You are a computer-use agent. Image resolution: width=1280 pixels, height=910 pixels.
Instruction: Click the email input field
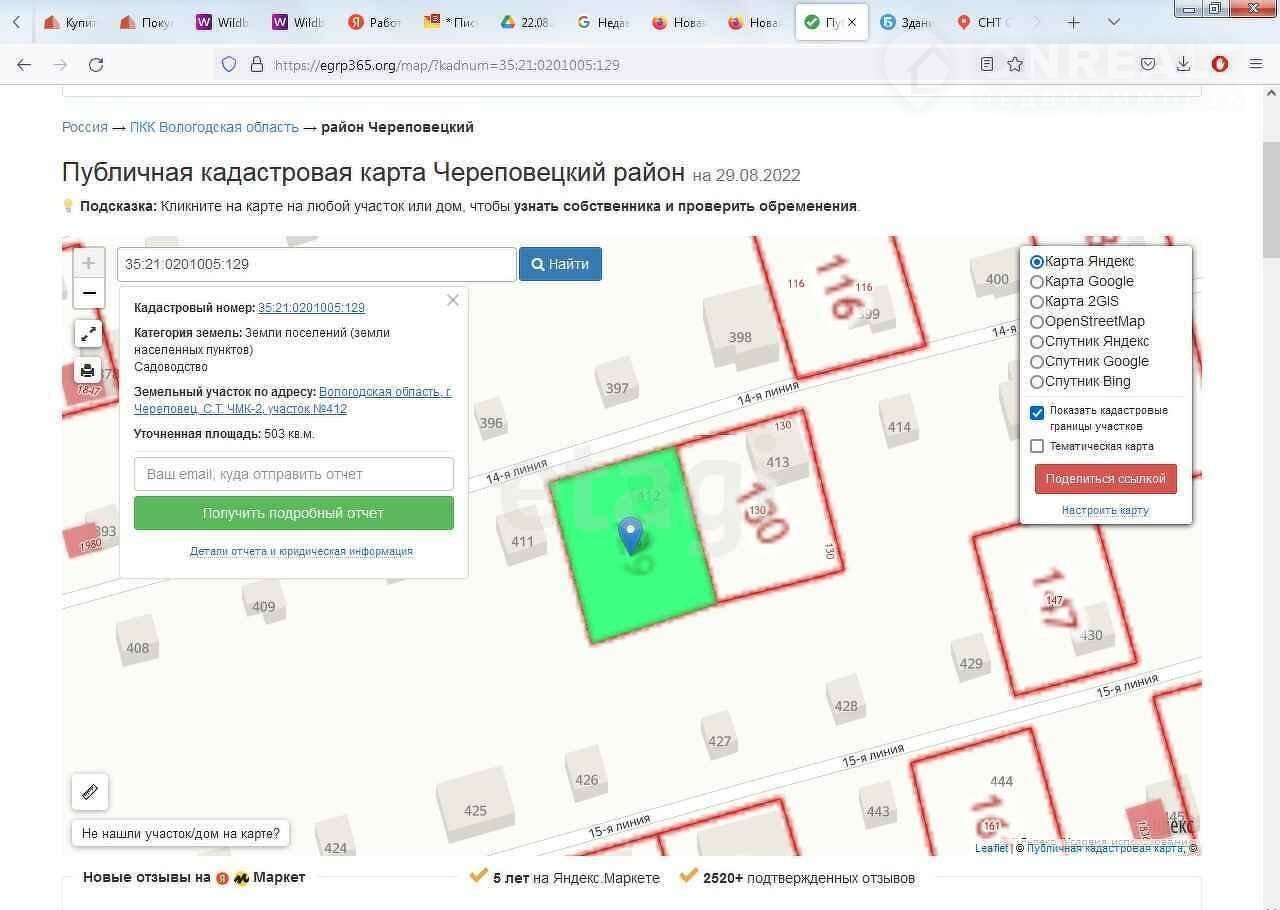tap(293, 474)
